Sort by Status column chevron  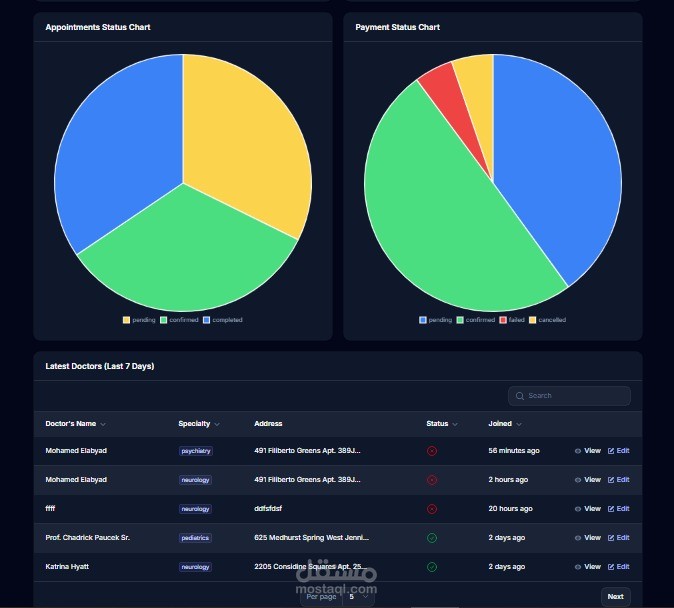click(455, 424)
